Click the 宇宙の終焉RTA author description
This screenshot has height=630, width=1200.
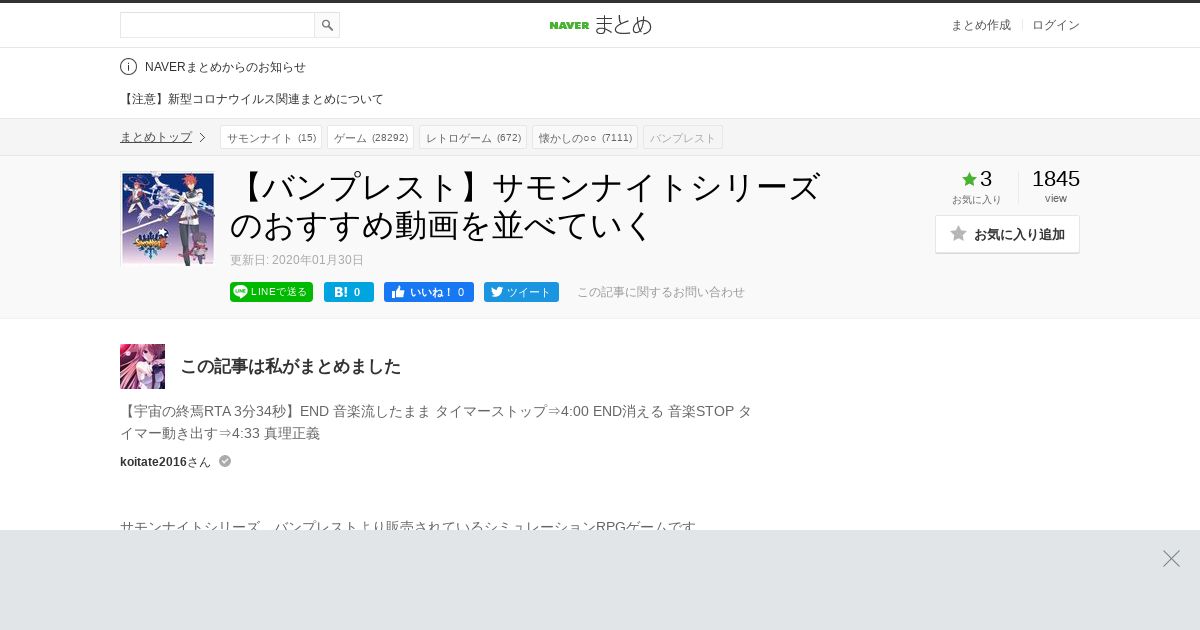(x=436, y=422)
